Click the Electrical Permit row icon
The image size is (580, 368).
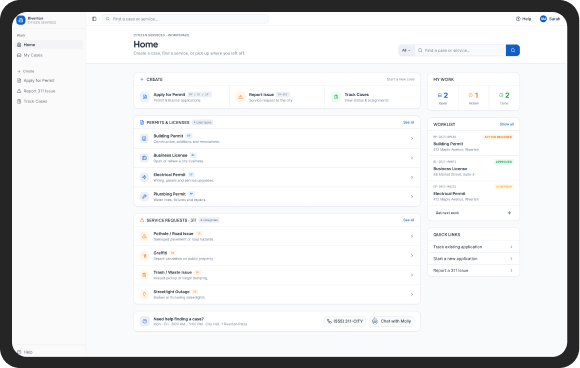point(144,177)
